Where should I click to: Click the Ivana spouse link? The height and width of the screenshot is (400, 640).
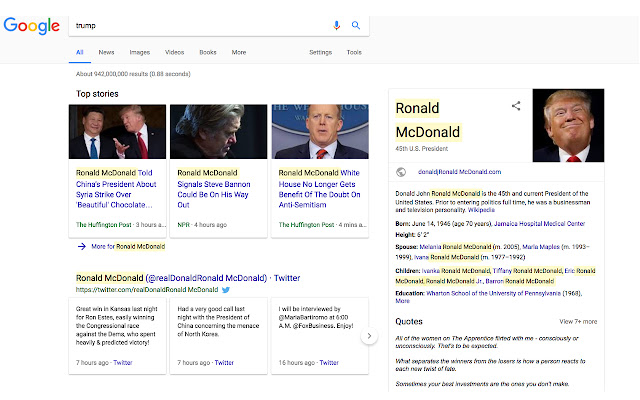[x=447, y=257]
